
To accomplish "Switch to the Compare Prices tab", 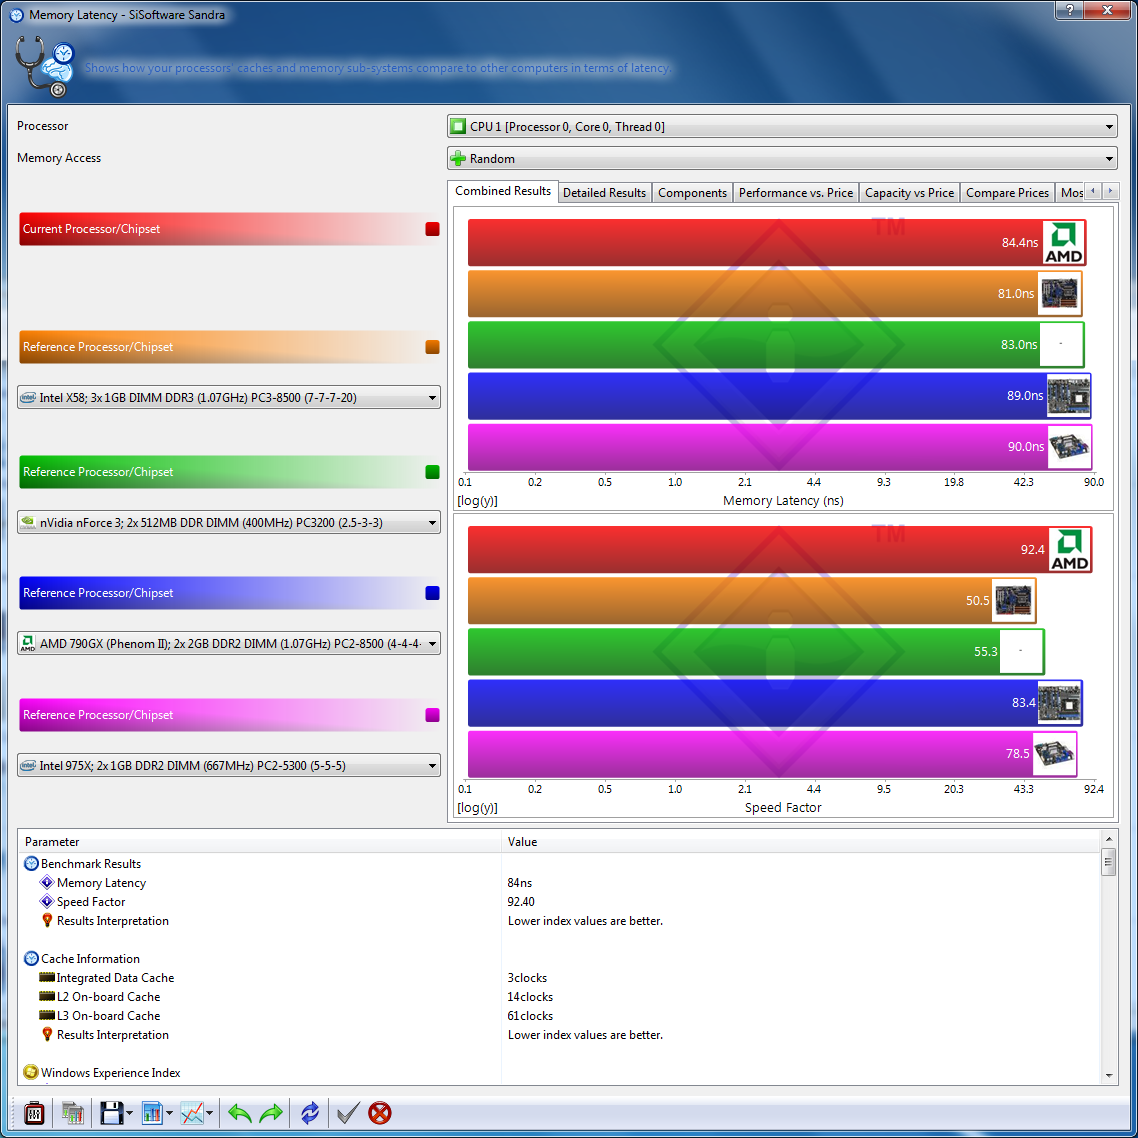I will pyautogui.click(x=1007, y=193).
